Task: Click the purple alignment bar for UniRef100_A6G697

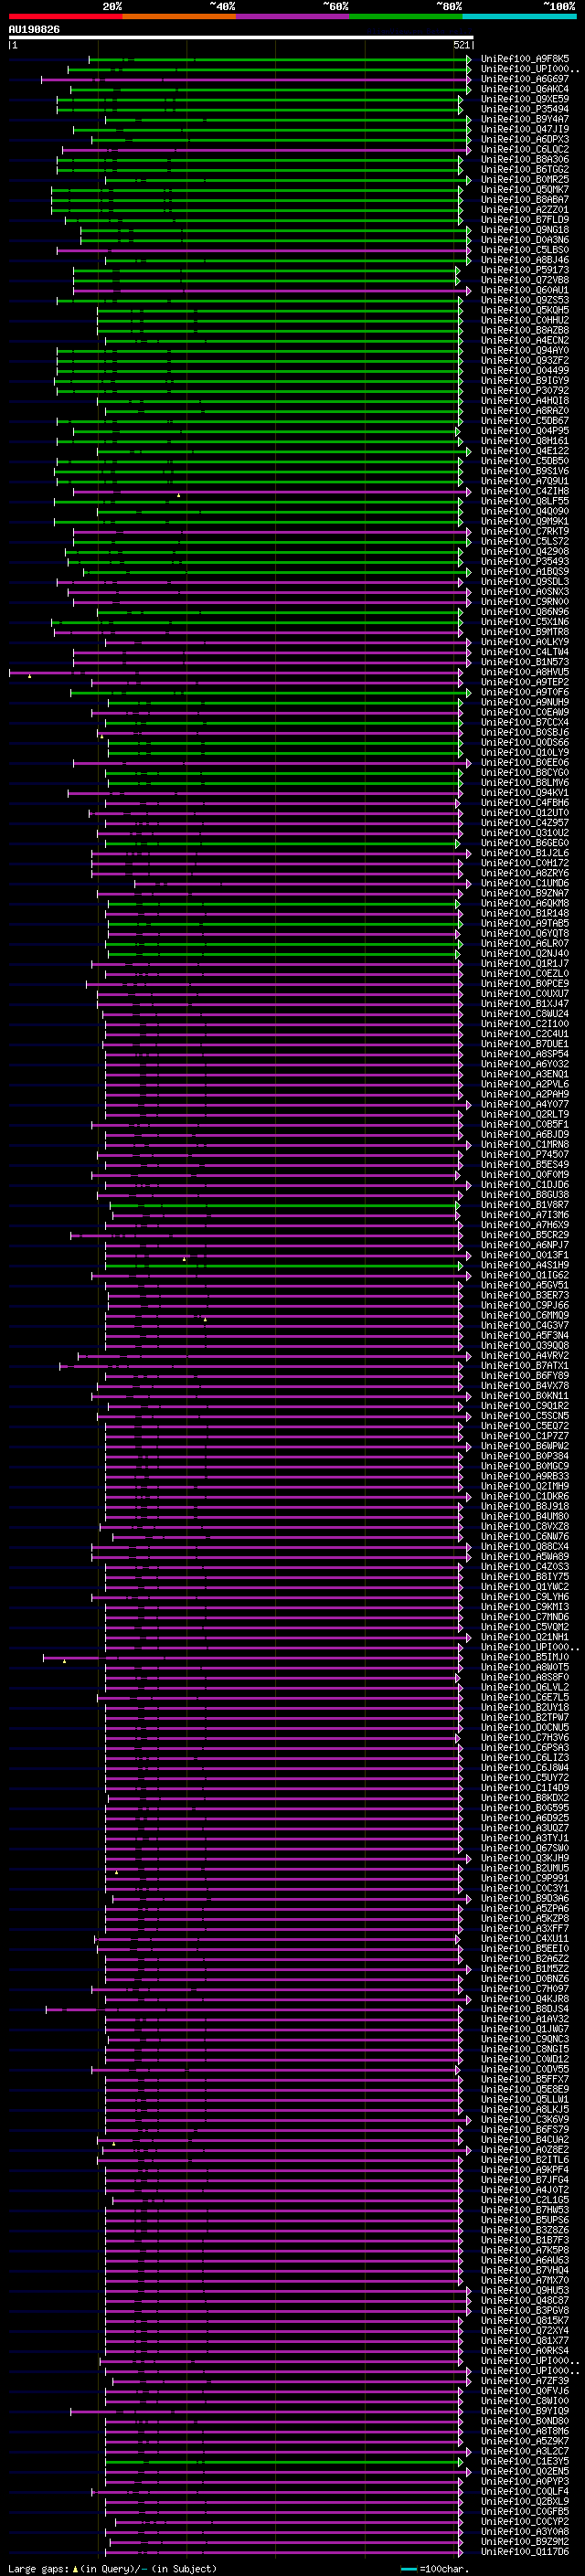Action: coord(255,79)
